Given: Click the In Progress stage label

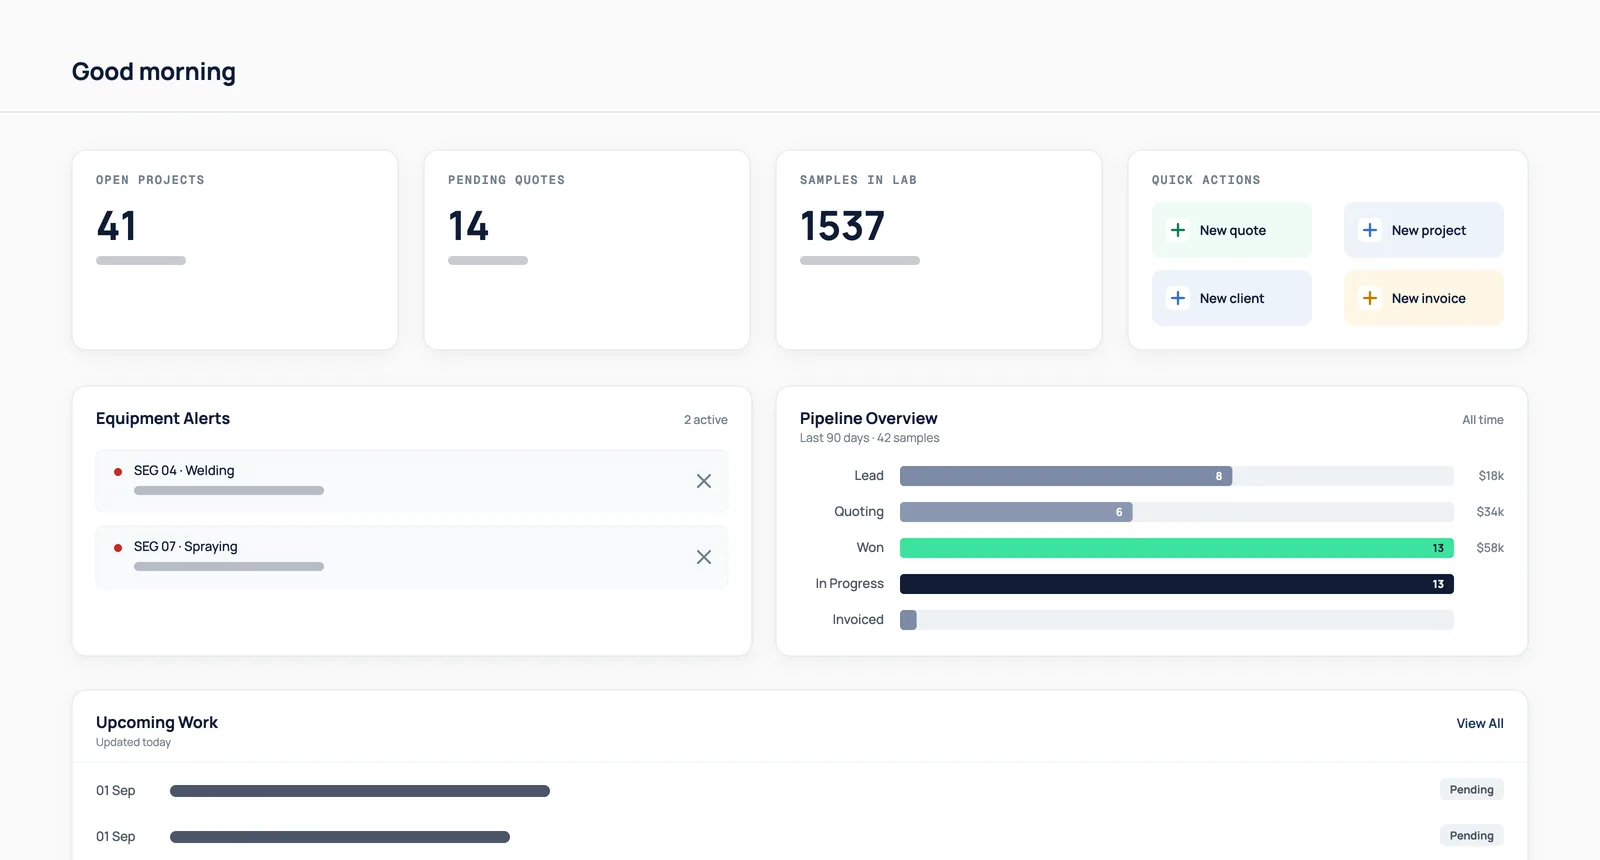Looking at the screenshot, I should (850, 584).
